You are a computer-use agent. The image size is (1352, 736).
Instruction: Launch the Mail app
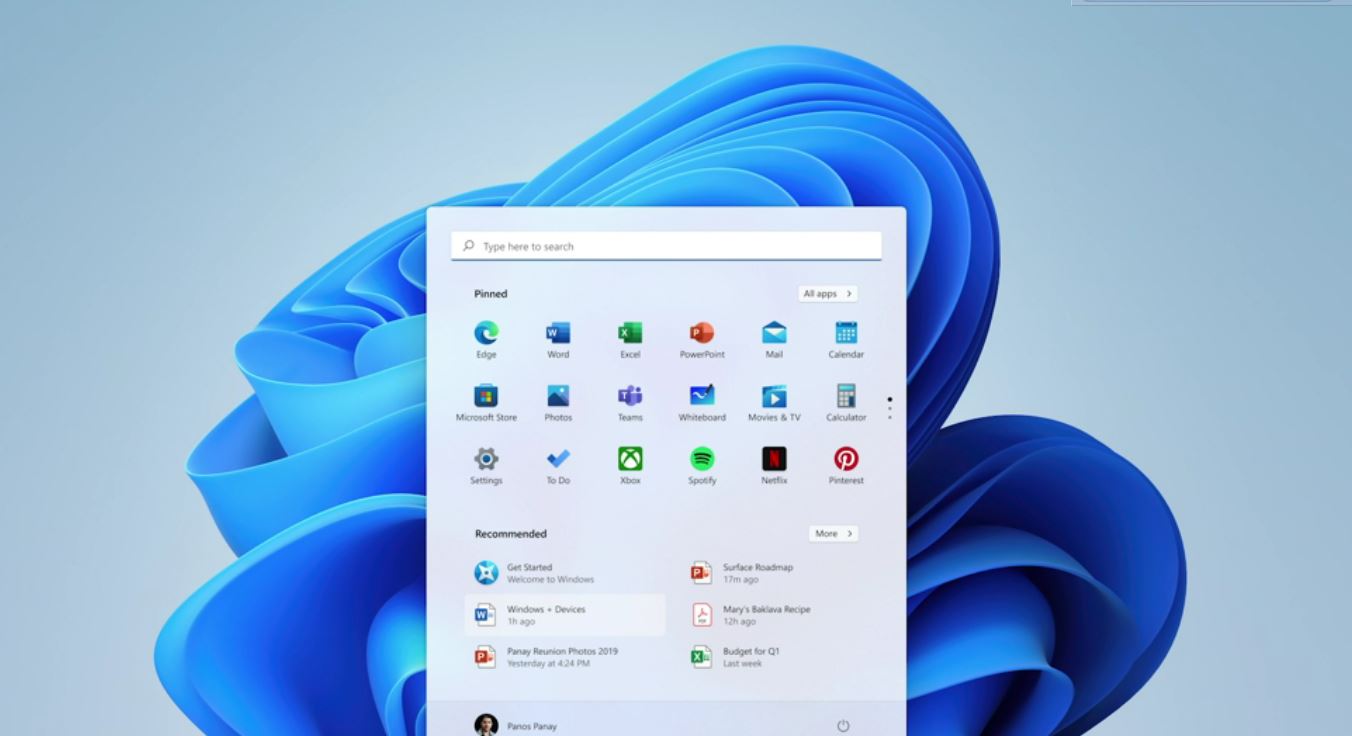click(x=773, y=332)
